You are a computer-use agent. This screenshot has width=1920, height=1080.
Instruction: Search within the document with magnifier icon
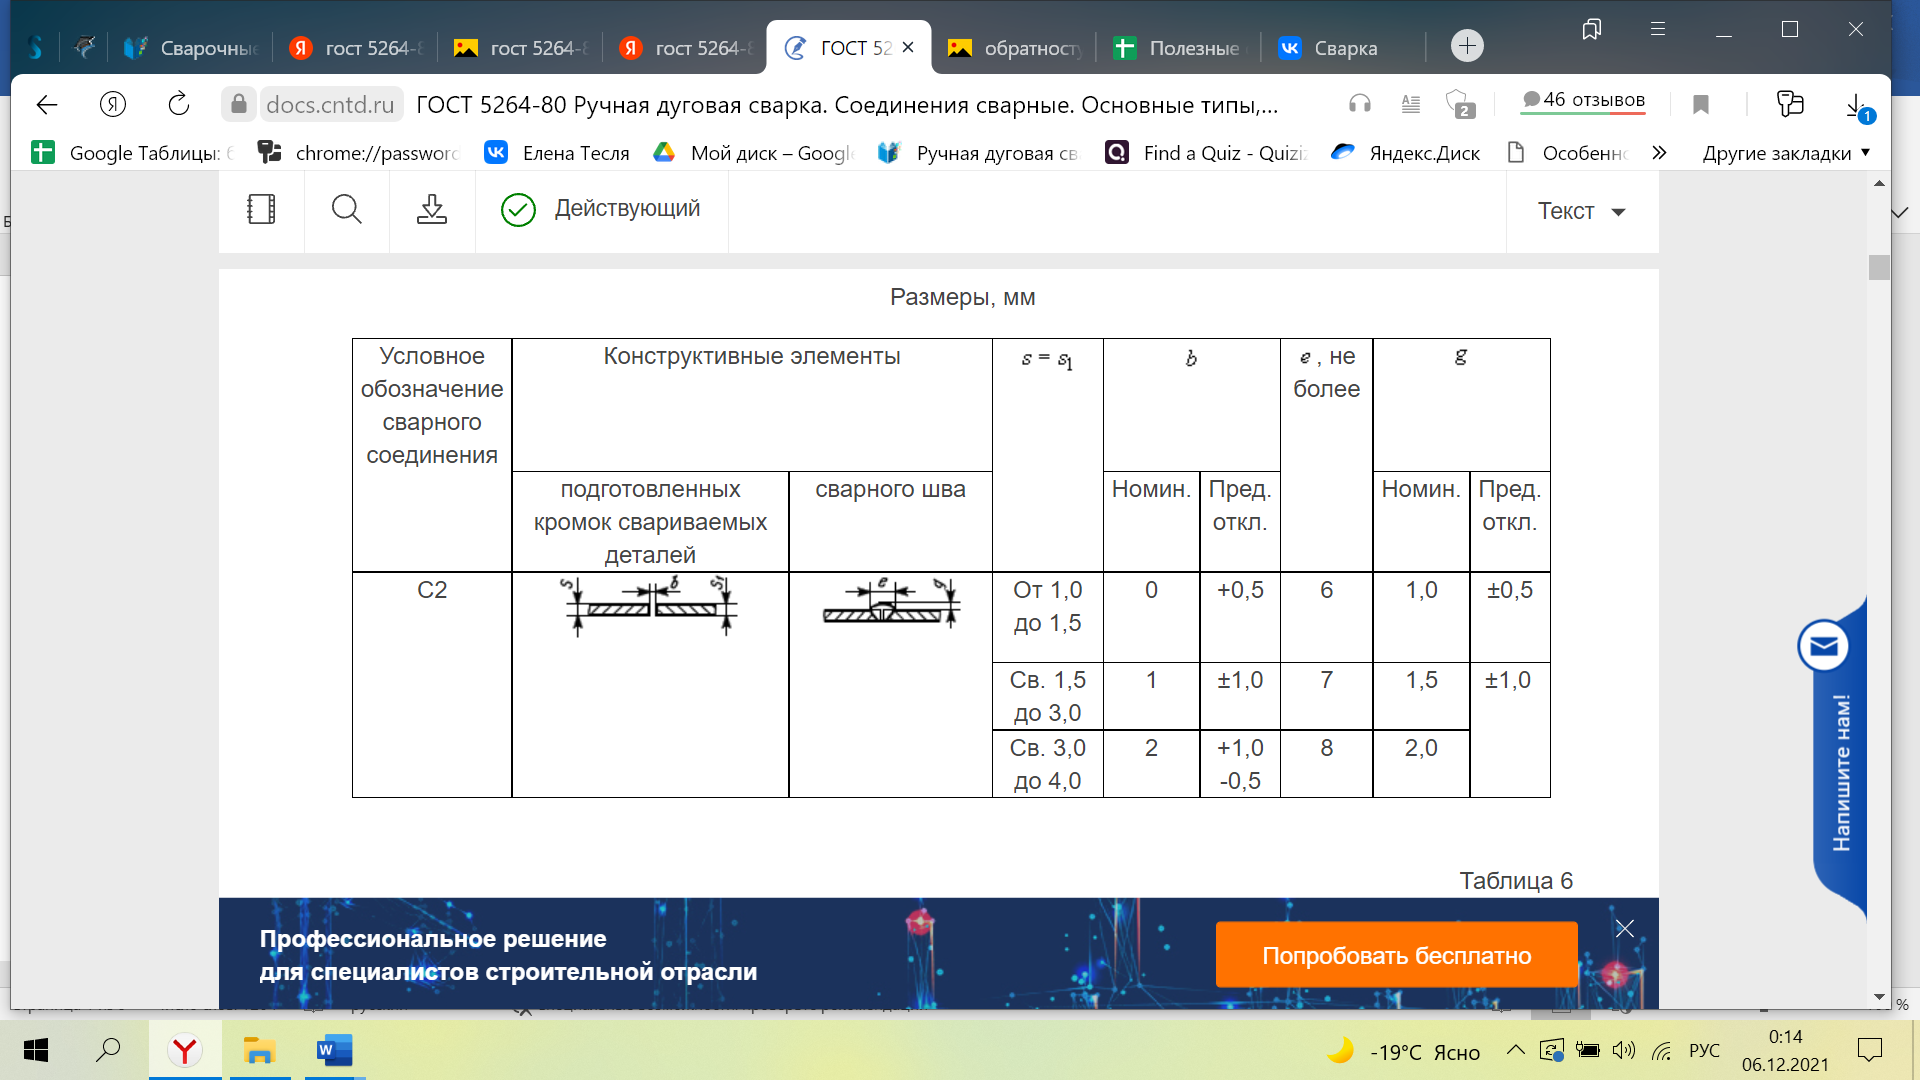point(346,209)
